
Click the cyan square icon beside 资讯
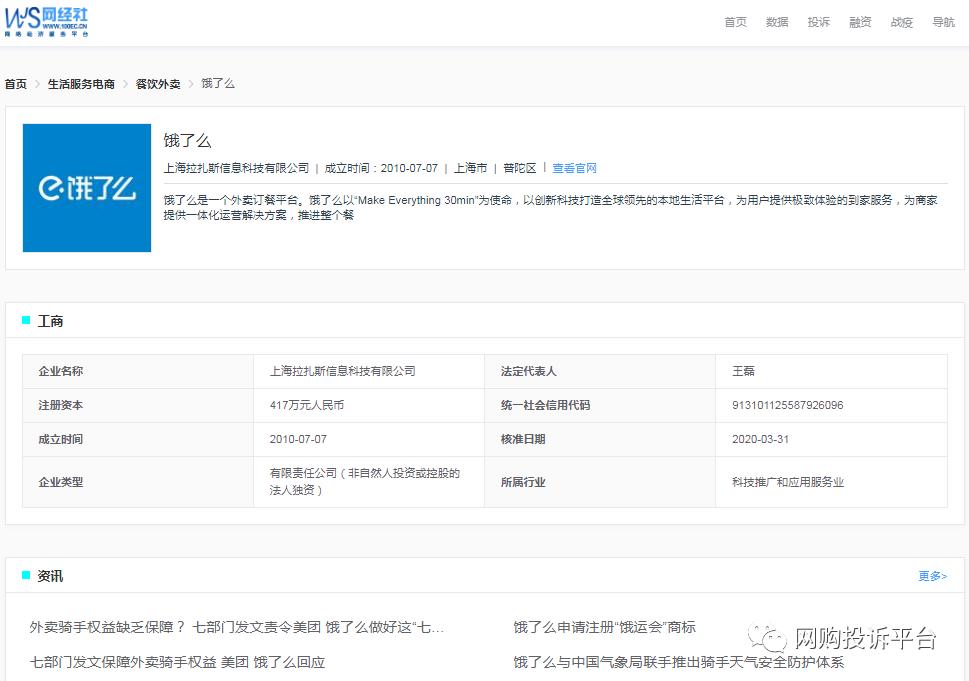tap(26, 575)
